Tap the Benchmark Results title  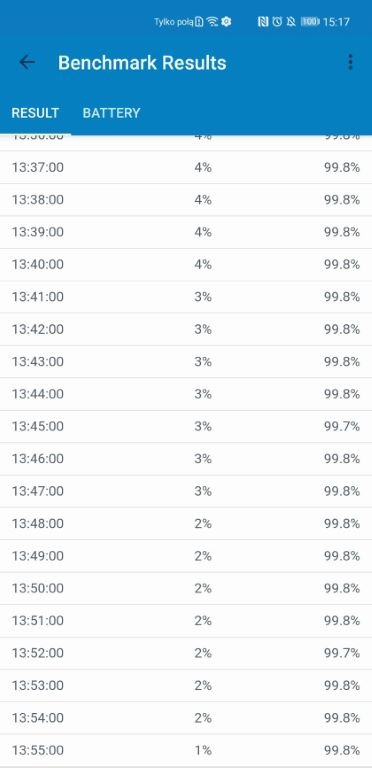coord(142,63)
